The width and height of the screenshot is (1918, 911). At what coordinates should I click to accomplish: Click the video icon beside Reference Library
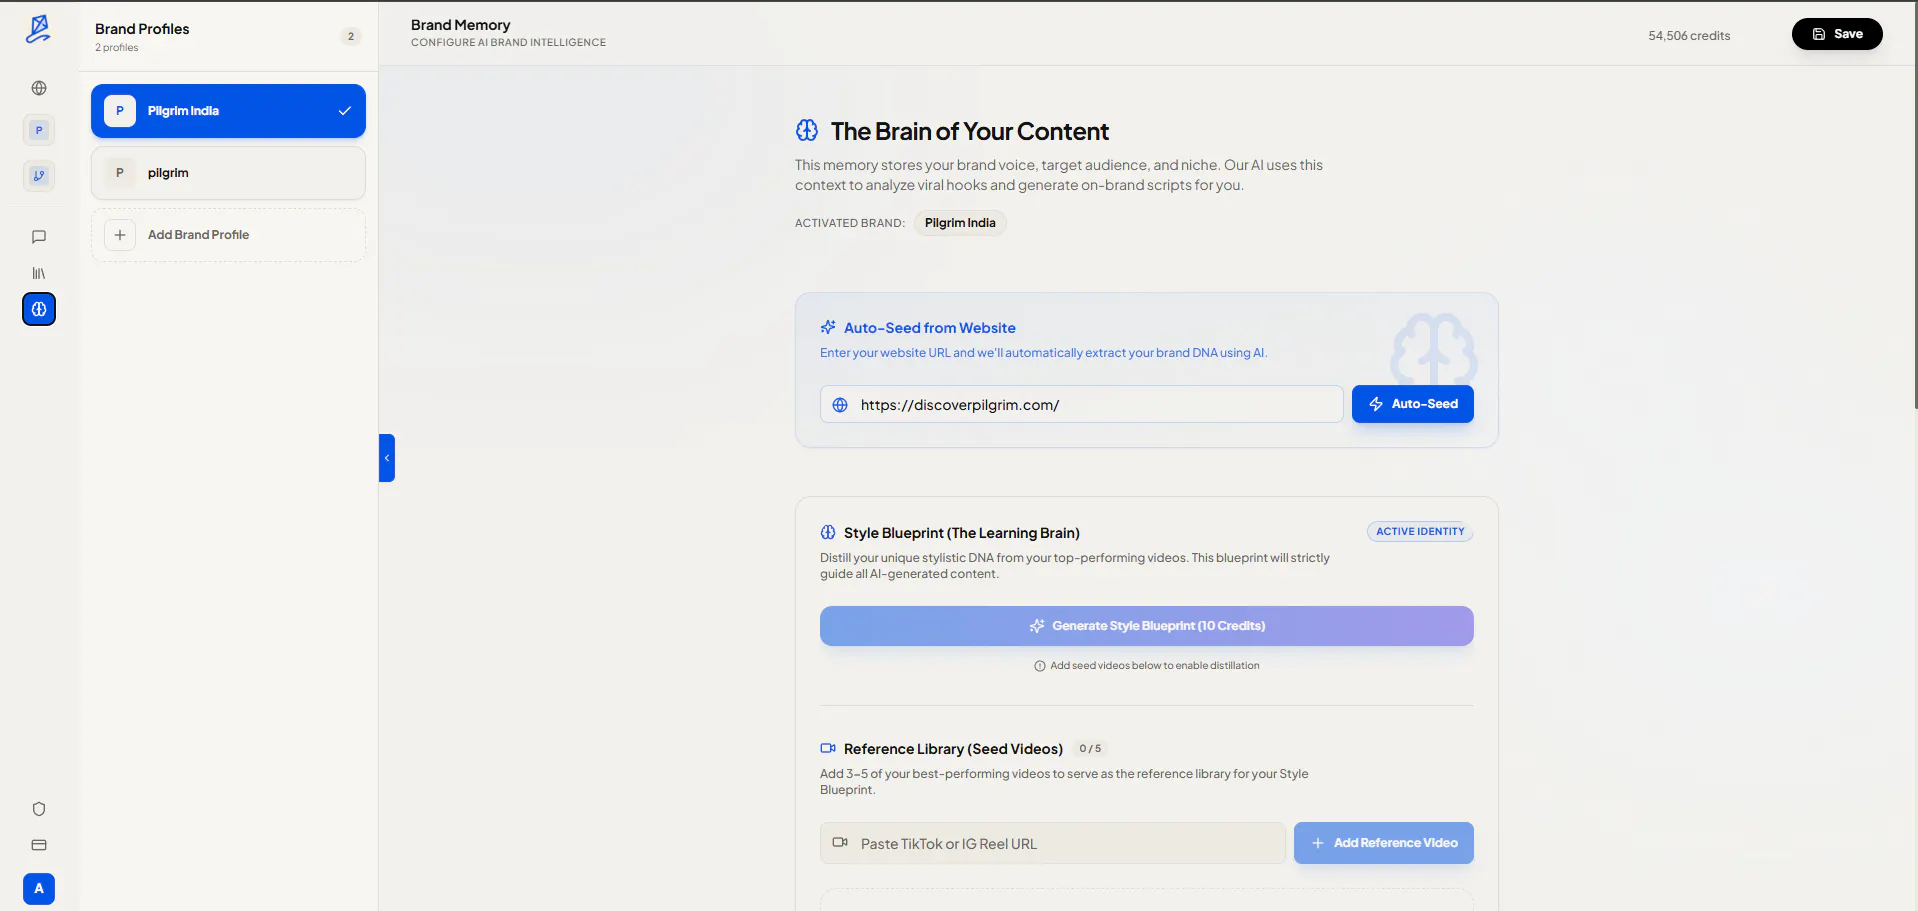click(x=828, y=748)
